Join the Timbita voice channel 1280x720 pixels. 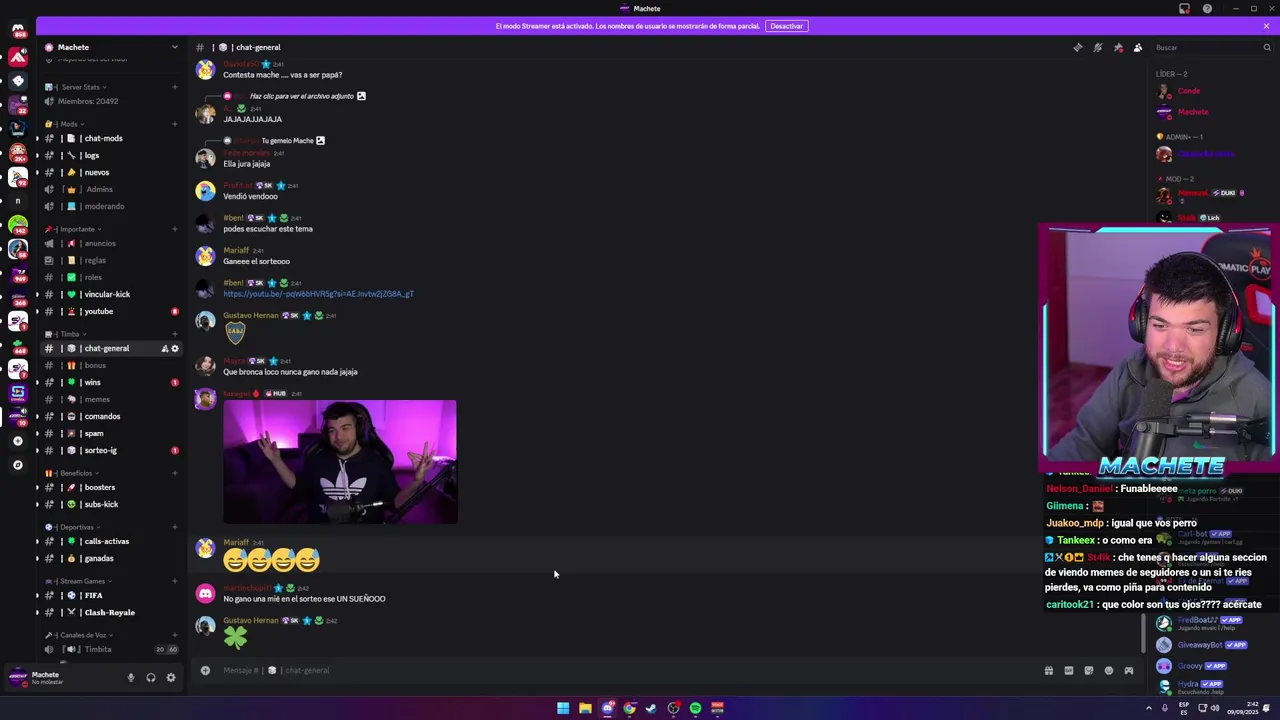pyautogui.click(x=110, y=649)
